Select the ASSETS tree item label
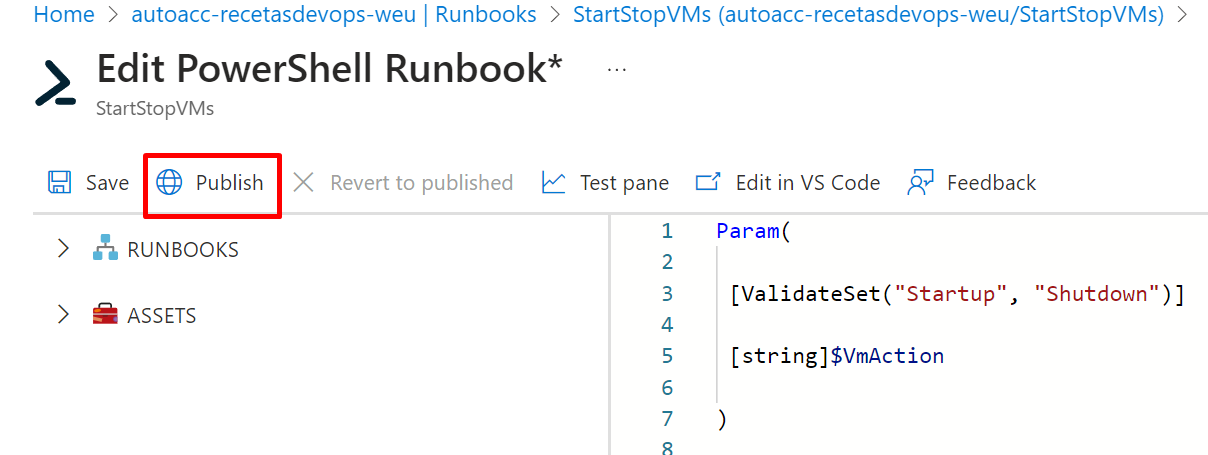This screenshot has width=1208, height=455. tap(162, 316)
